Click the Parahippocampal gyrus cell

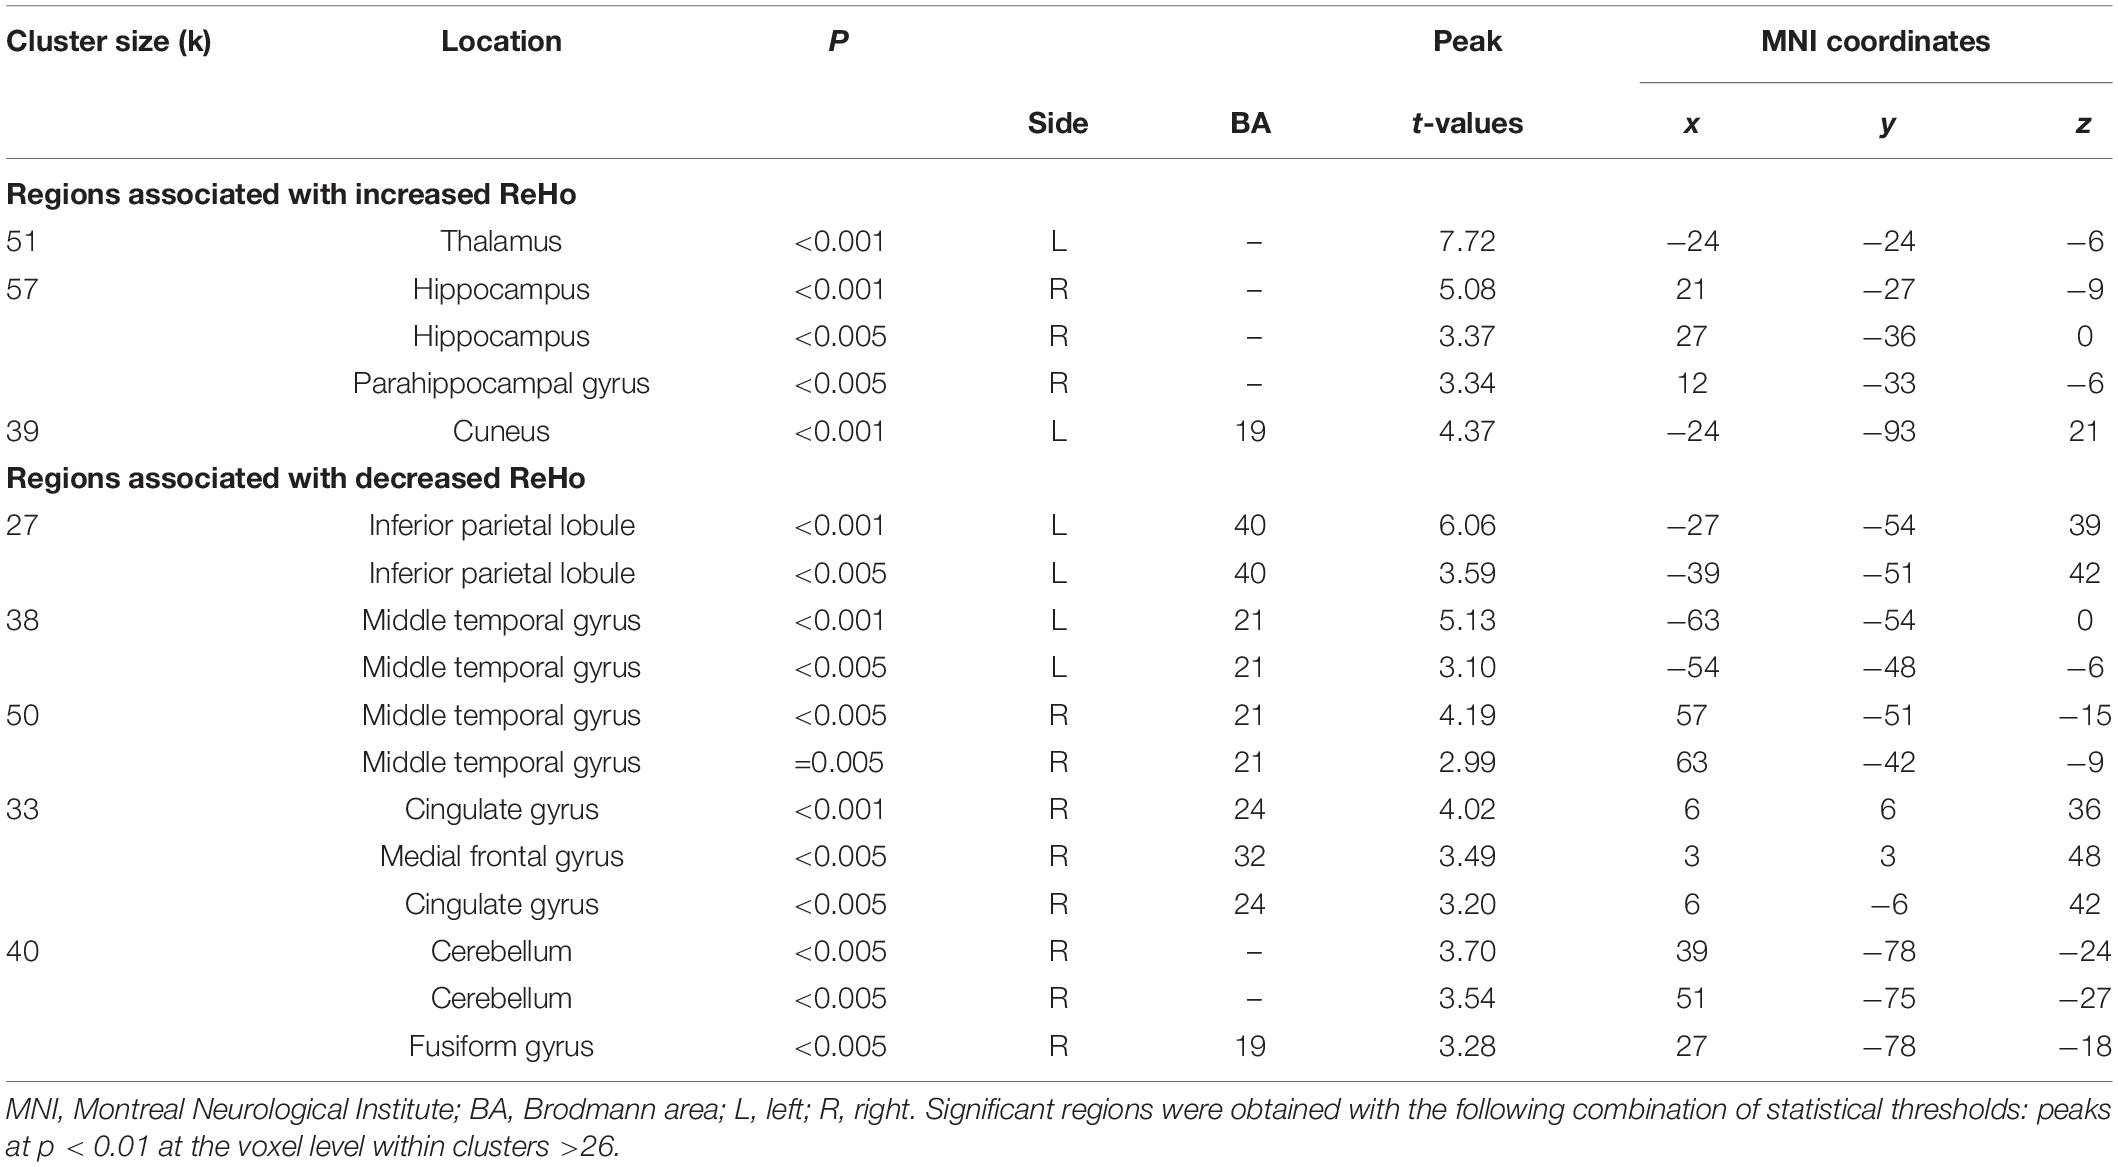pos(501,384)
